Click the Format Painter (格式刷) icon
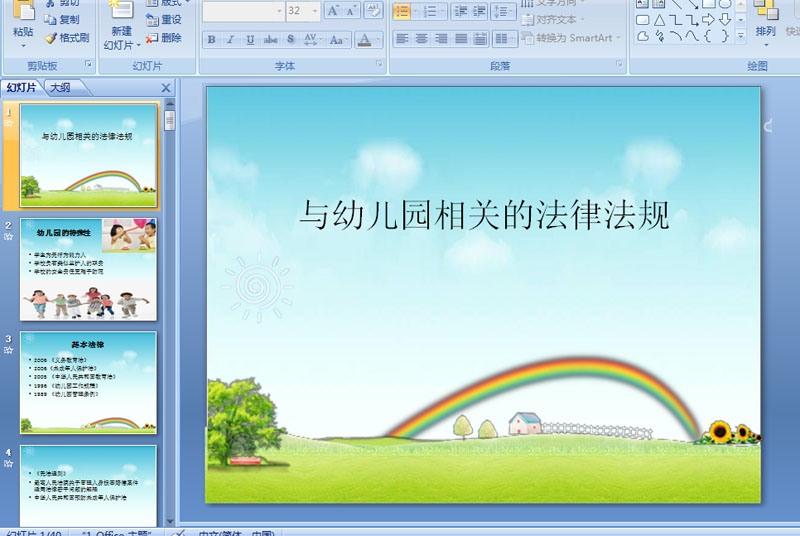Image resolution: width=800 pixels, height=536 pixels. (x=51, y=38)
